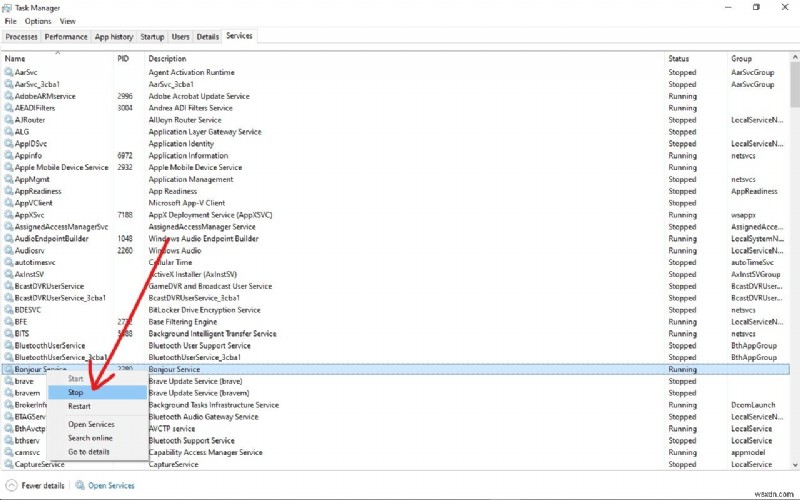The image size is (800, 500).
Task: Click the AppXSvc service icon
Action: pos(9,215)
